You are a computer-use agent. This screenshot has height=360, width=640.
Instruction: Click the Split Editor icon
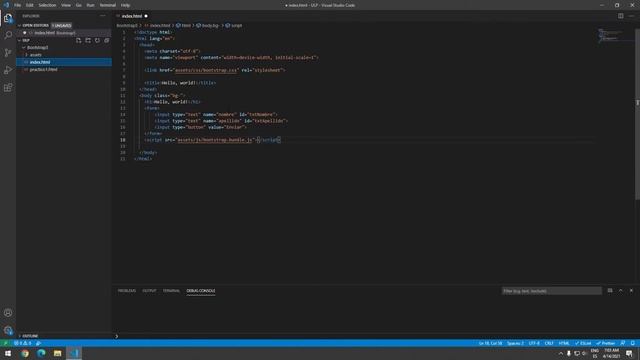[620, 16]
